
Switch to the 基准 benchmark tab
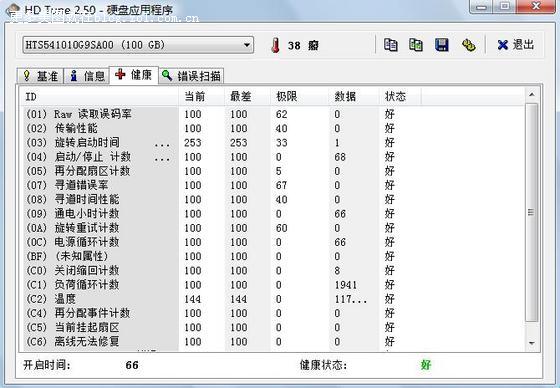click(x=40, y=76)
